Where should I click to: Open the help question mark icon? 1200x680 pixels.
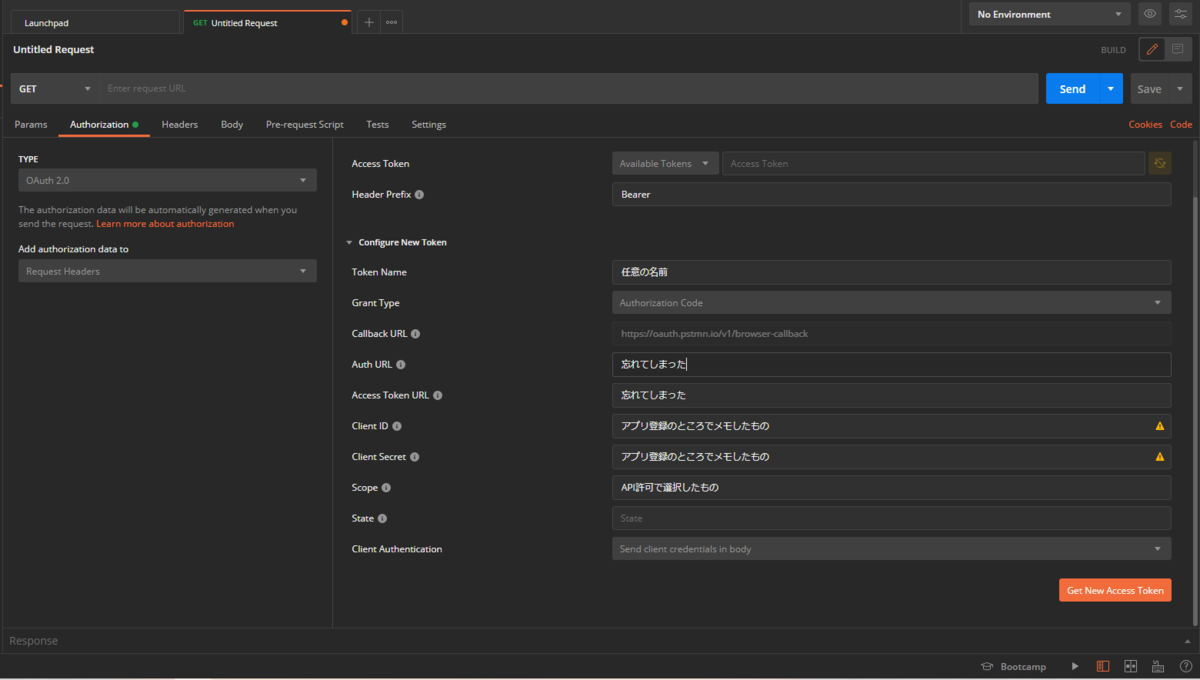coord(1186,666)
